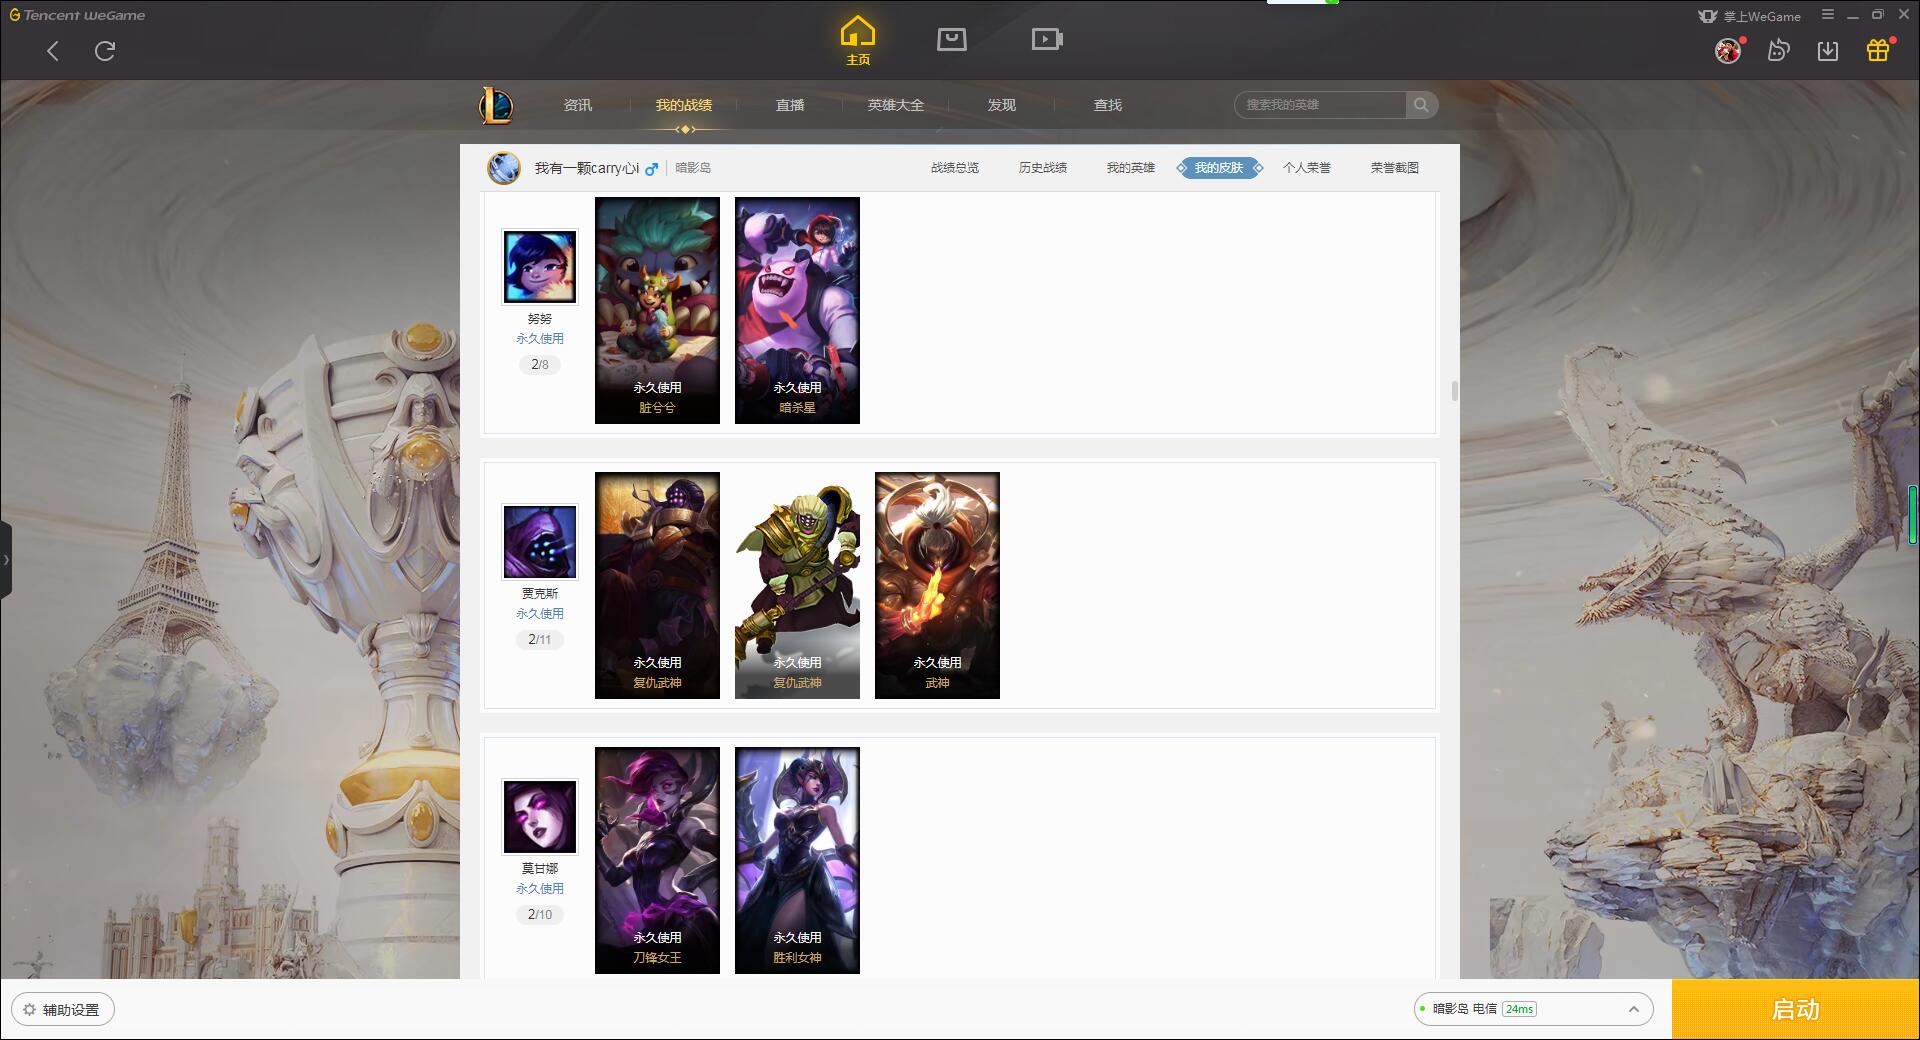
Task: Click the League of Legends logo icon
Action: coord(496,105)
